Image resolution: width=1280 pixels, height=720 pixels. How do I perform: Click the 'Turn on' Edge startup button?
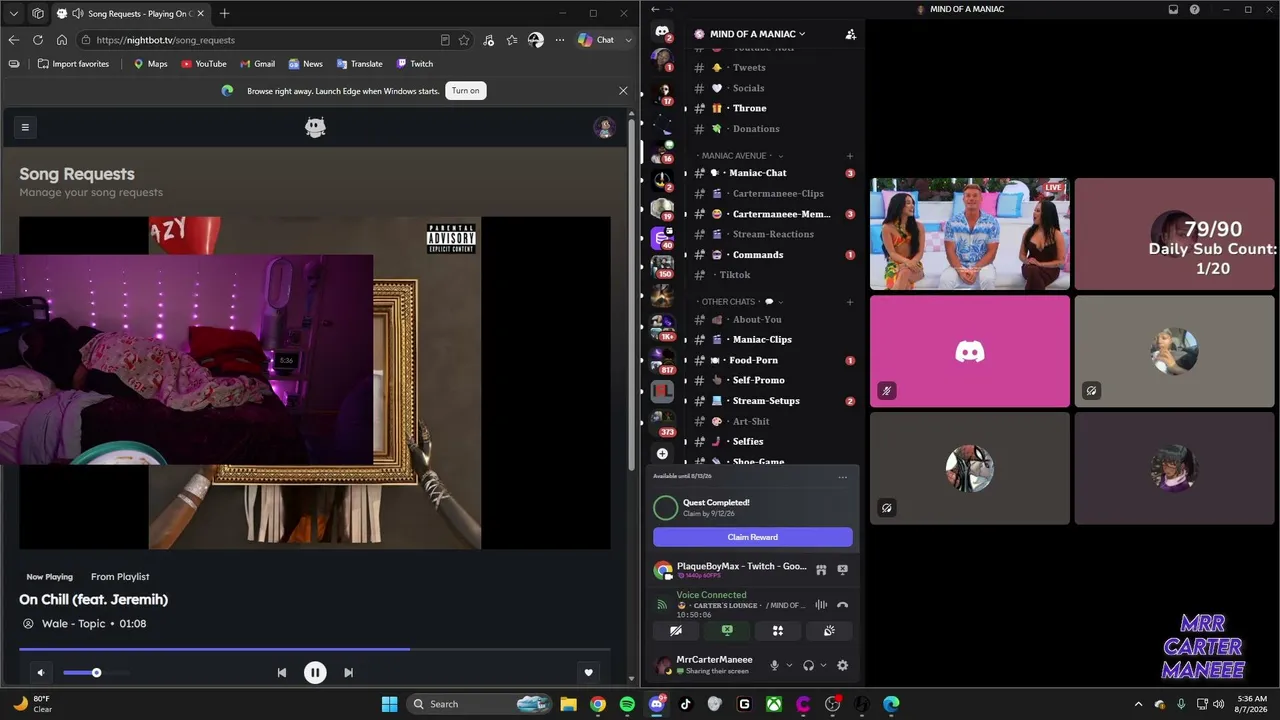465,91
